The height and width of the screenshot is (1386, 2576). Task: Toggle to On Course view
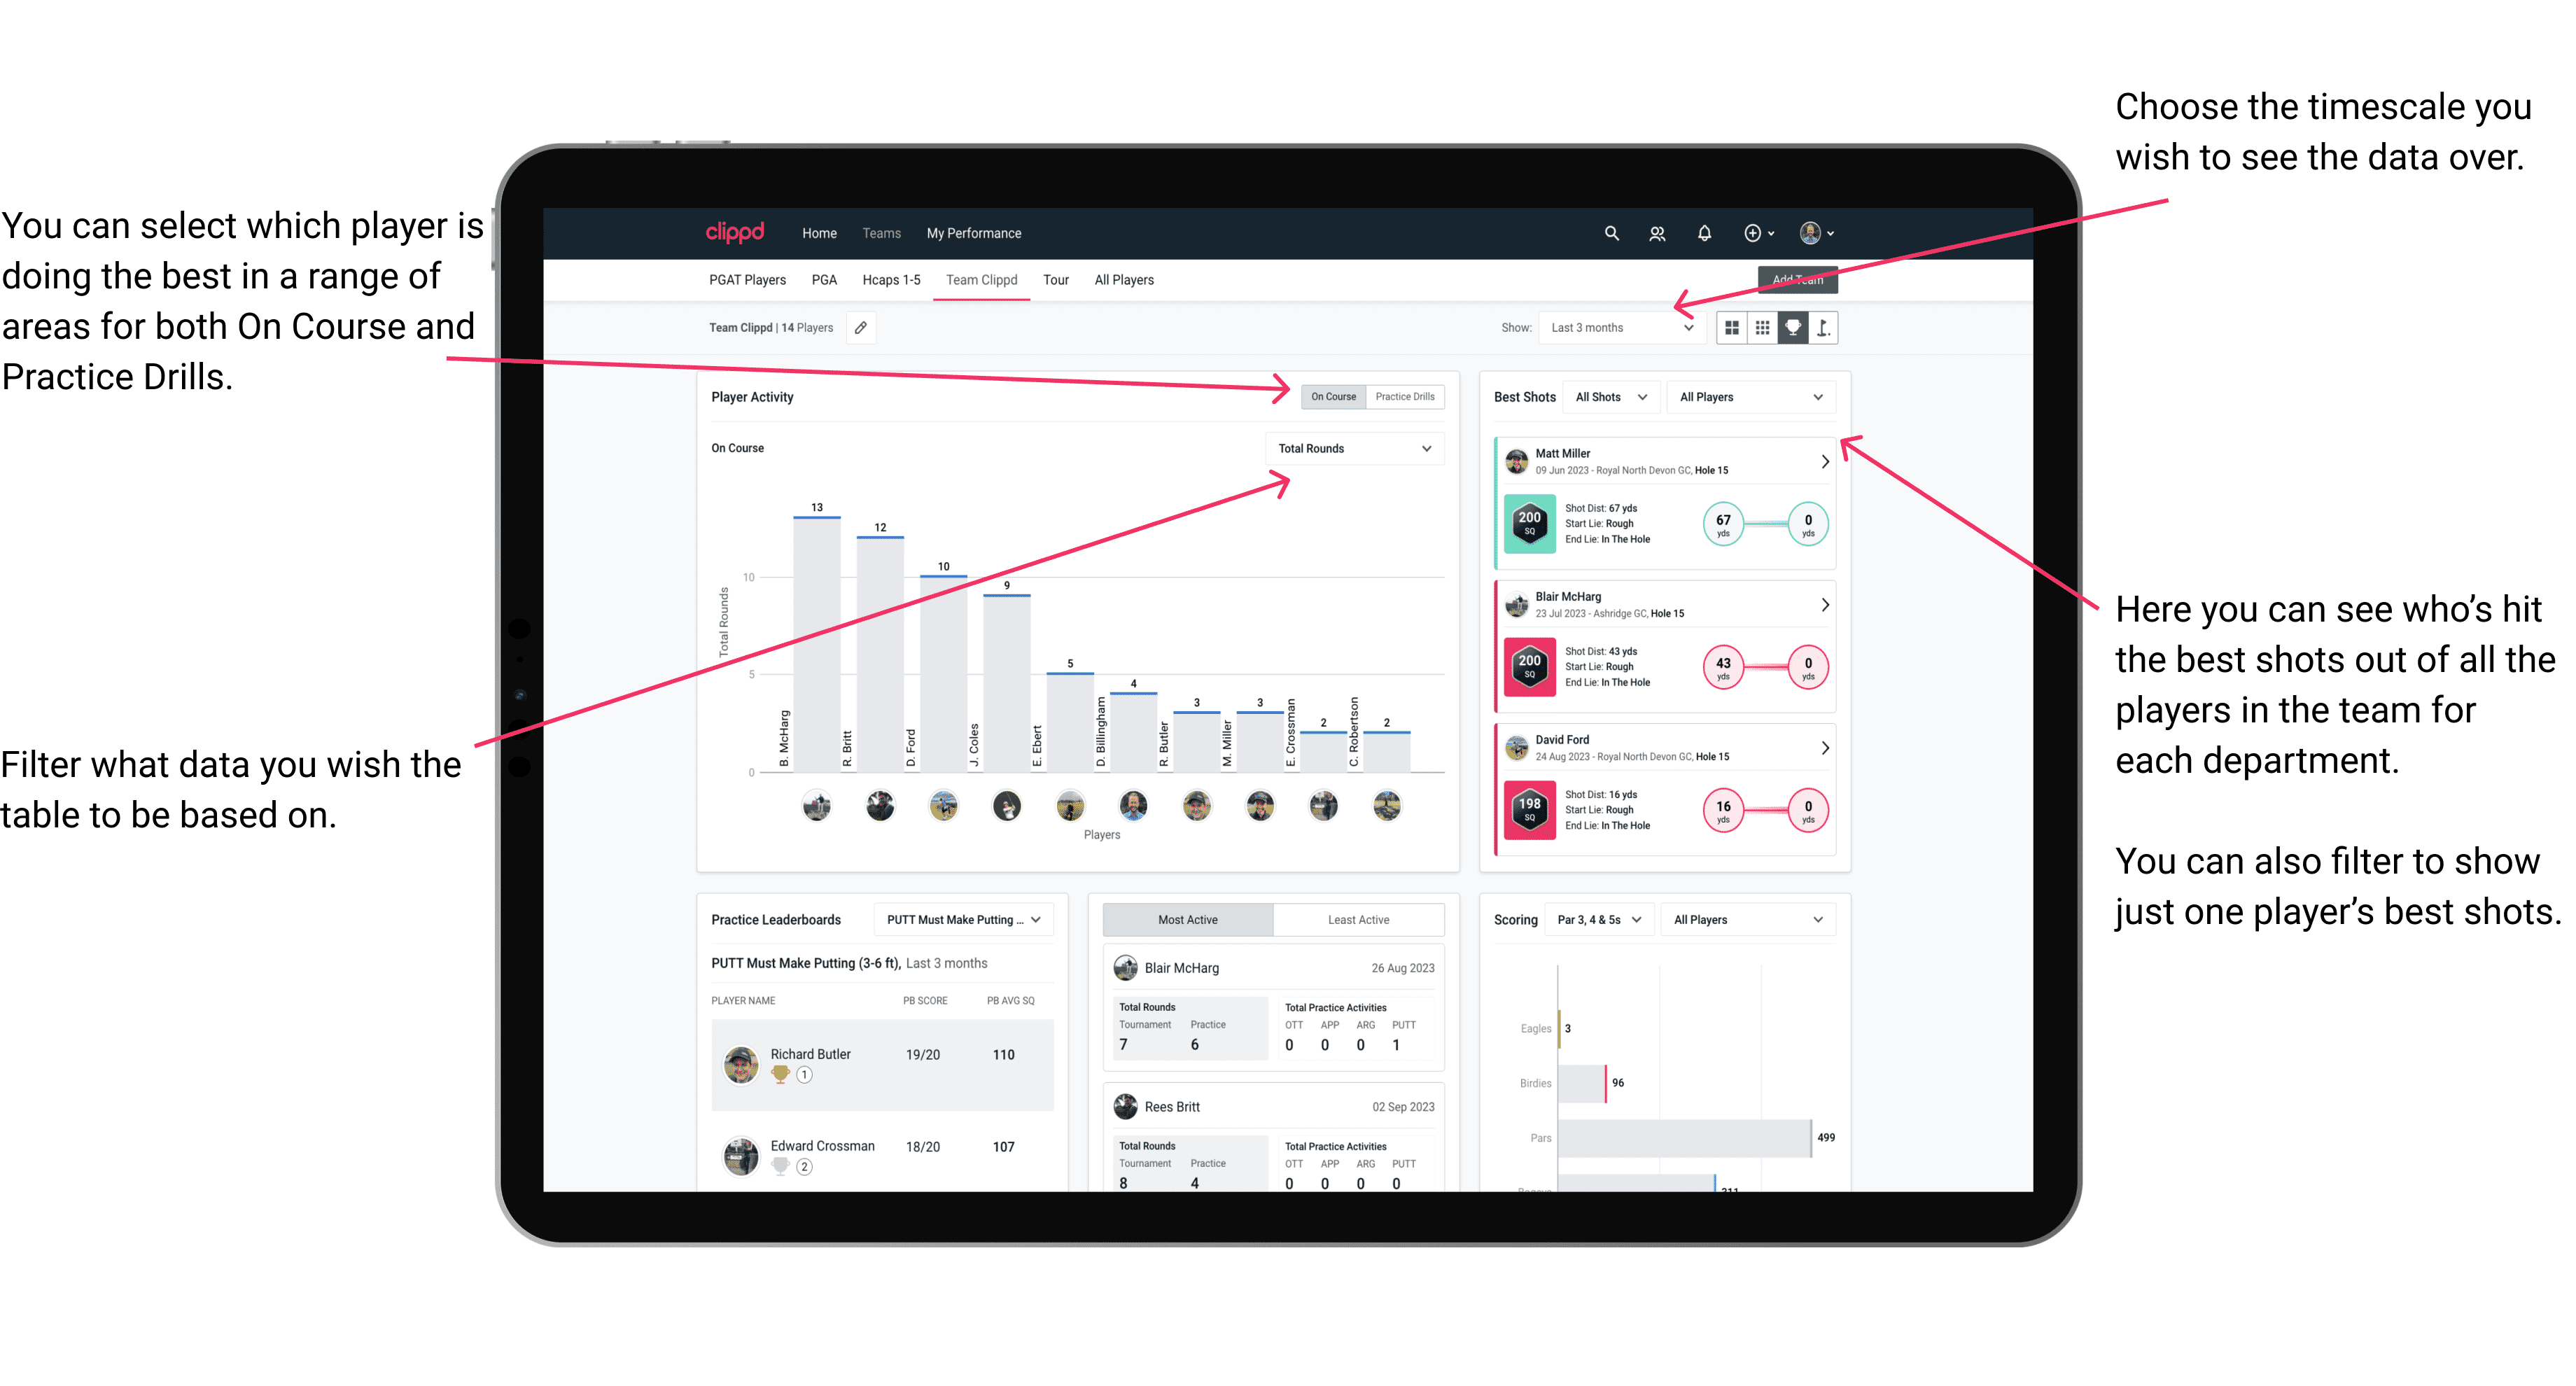pos(1334,398)
